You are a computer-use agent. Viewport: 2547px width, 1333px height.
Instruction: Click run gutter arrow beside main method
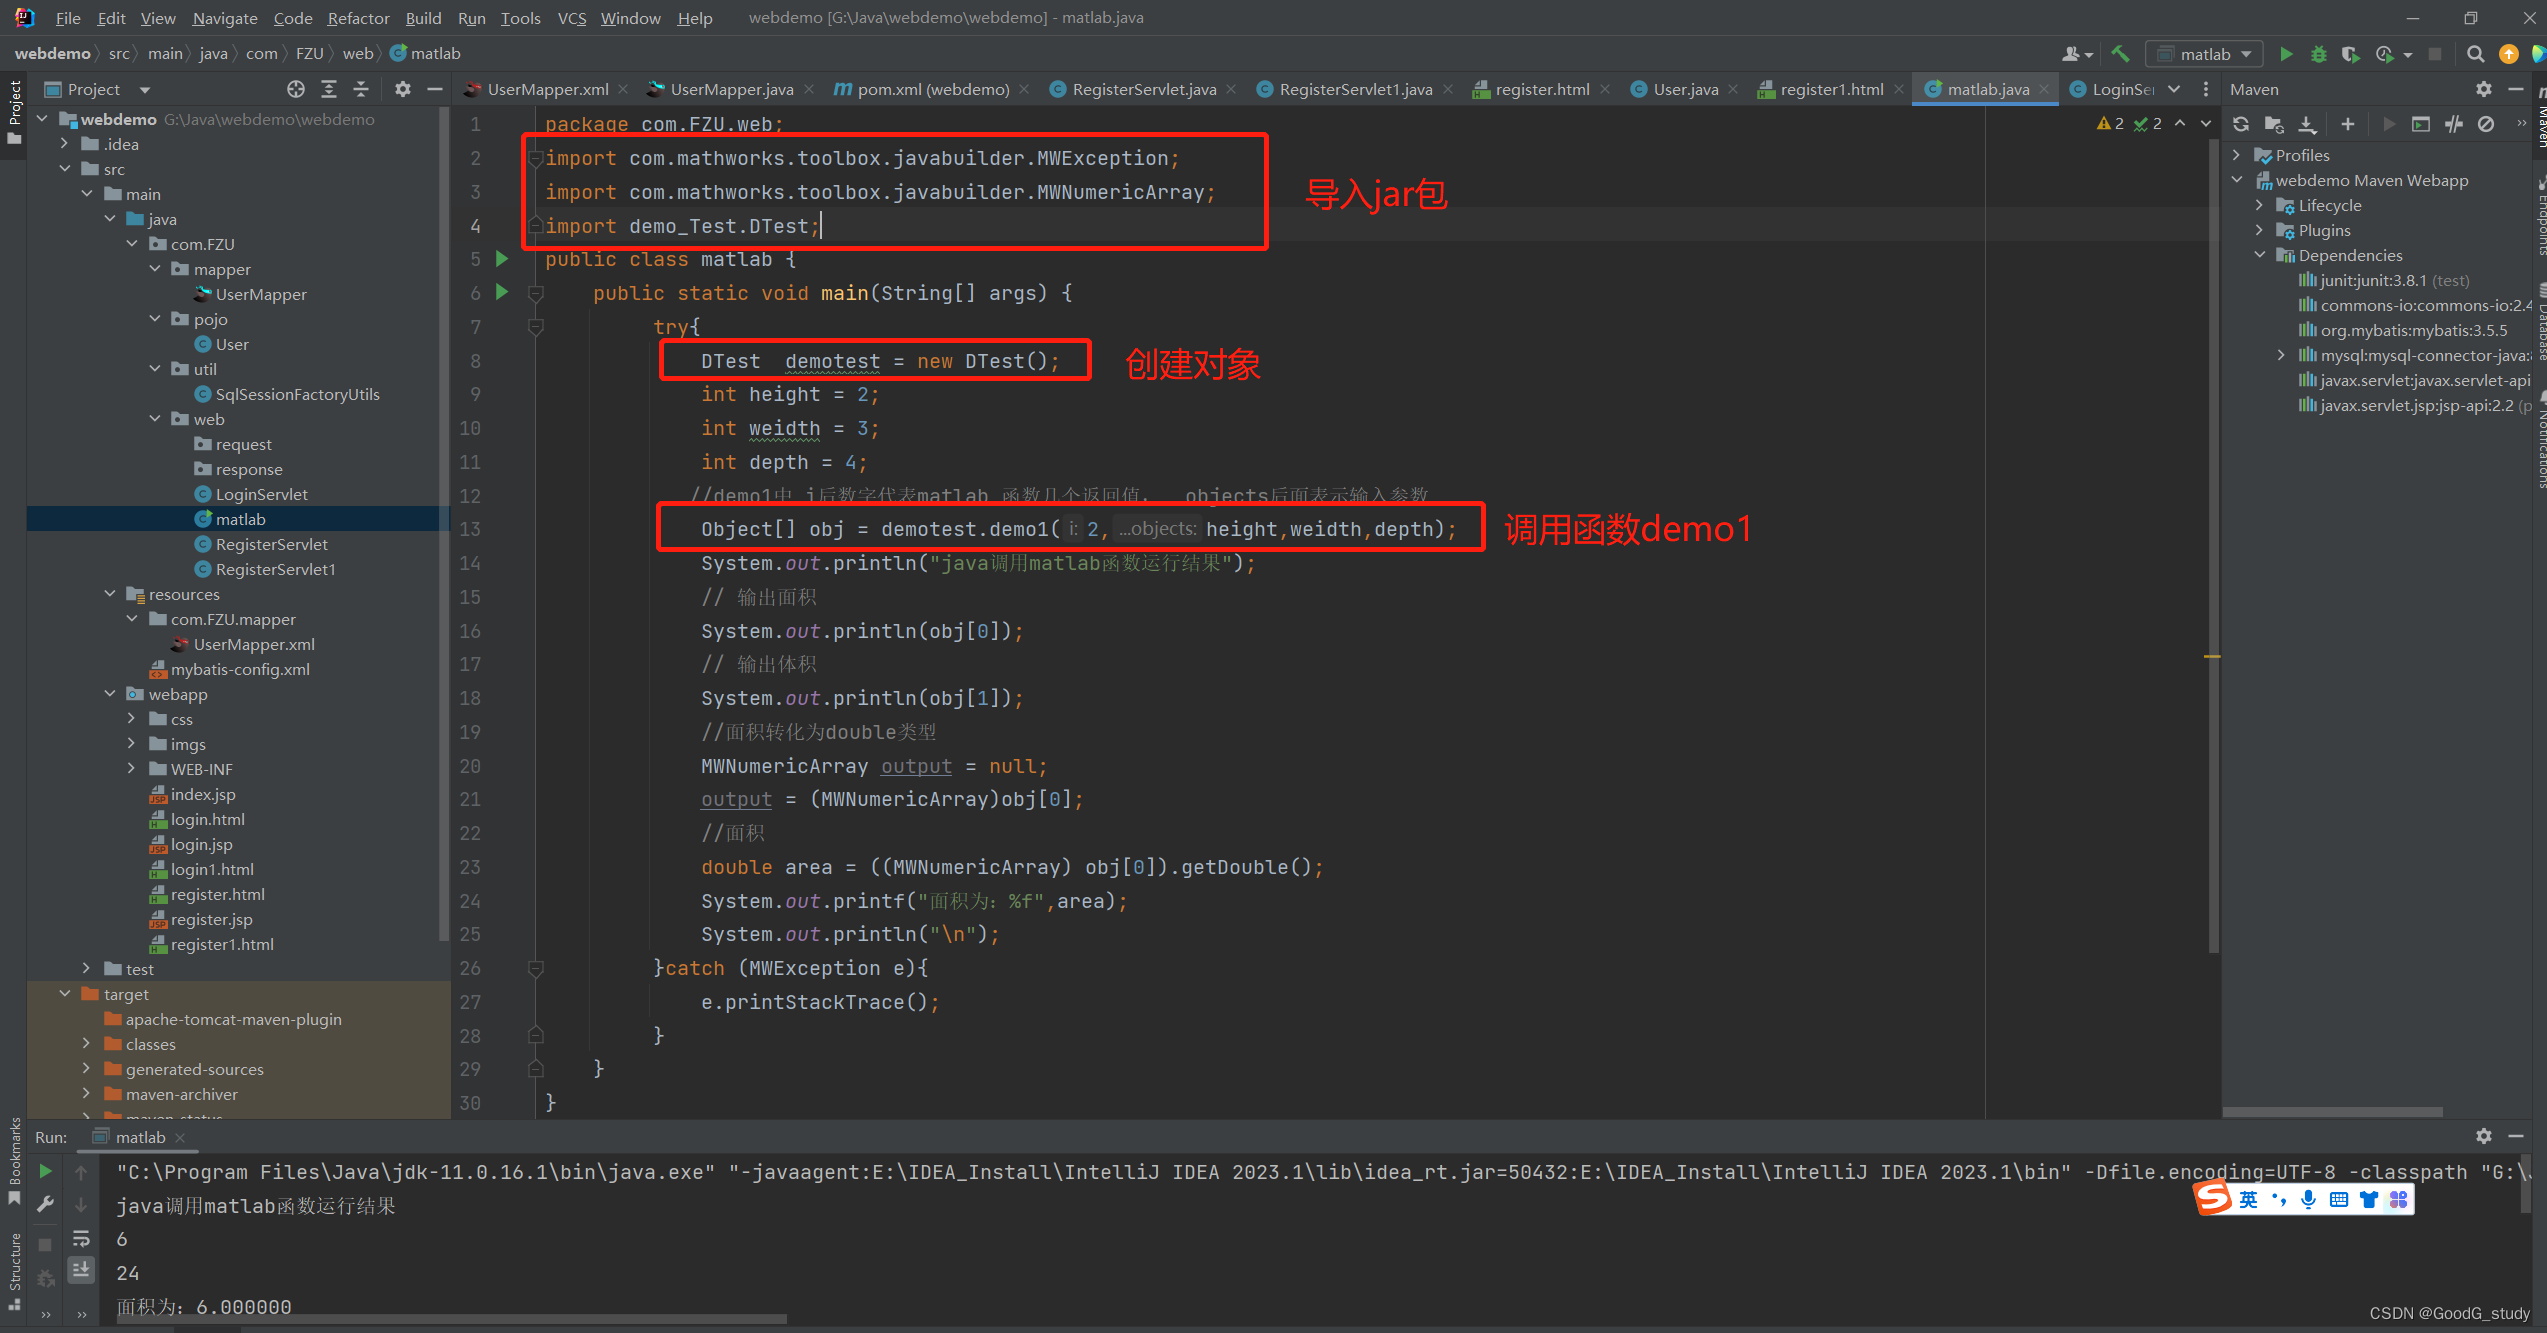click(502, 292)
